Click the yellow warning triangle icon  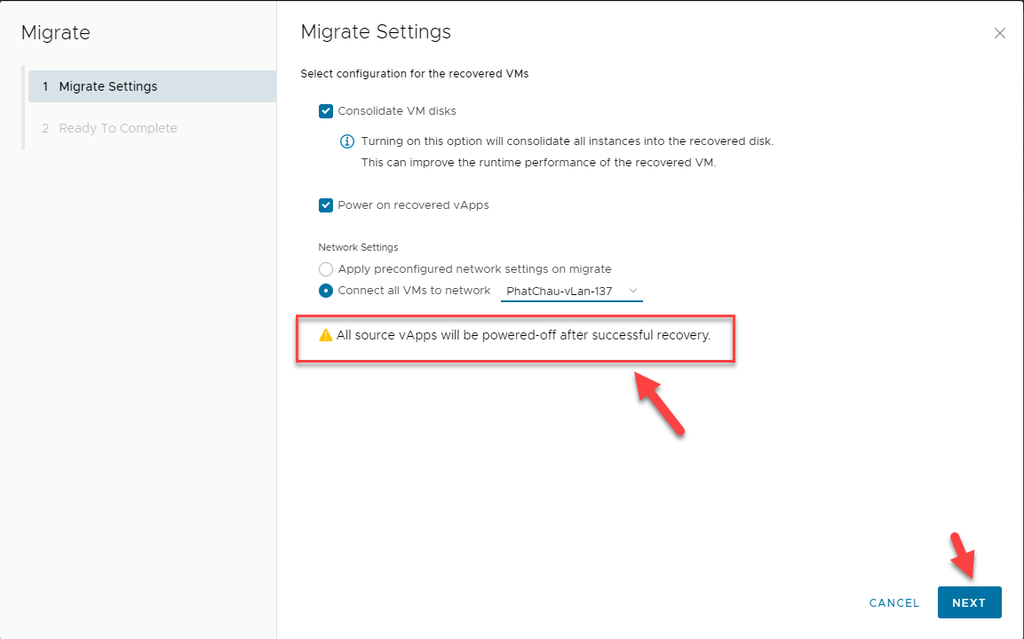325,336
